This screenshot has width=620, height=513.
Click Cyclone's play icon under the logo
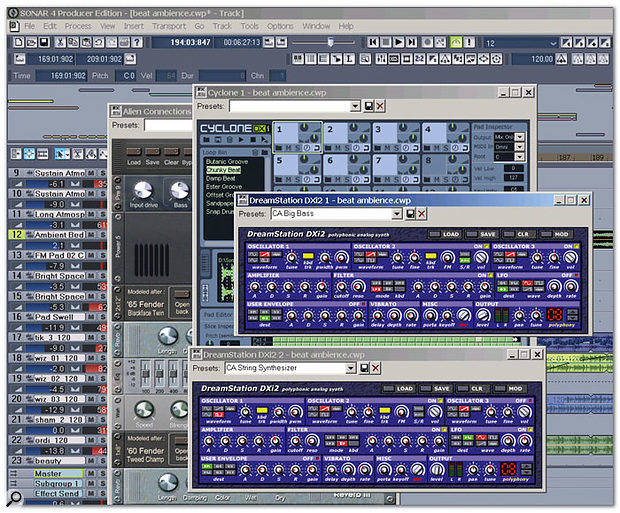point(241,140)
